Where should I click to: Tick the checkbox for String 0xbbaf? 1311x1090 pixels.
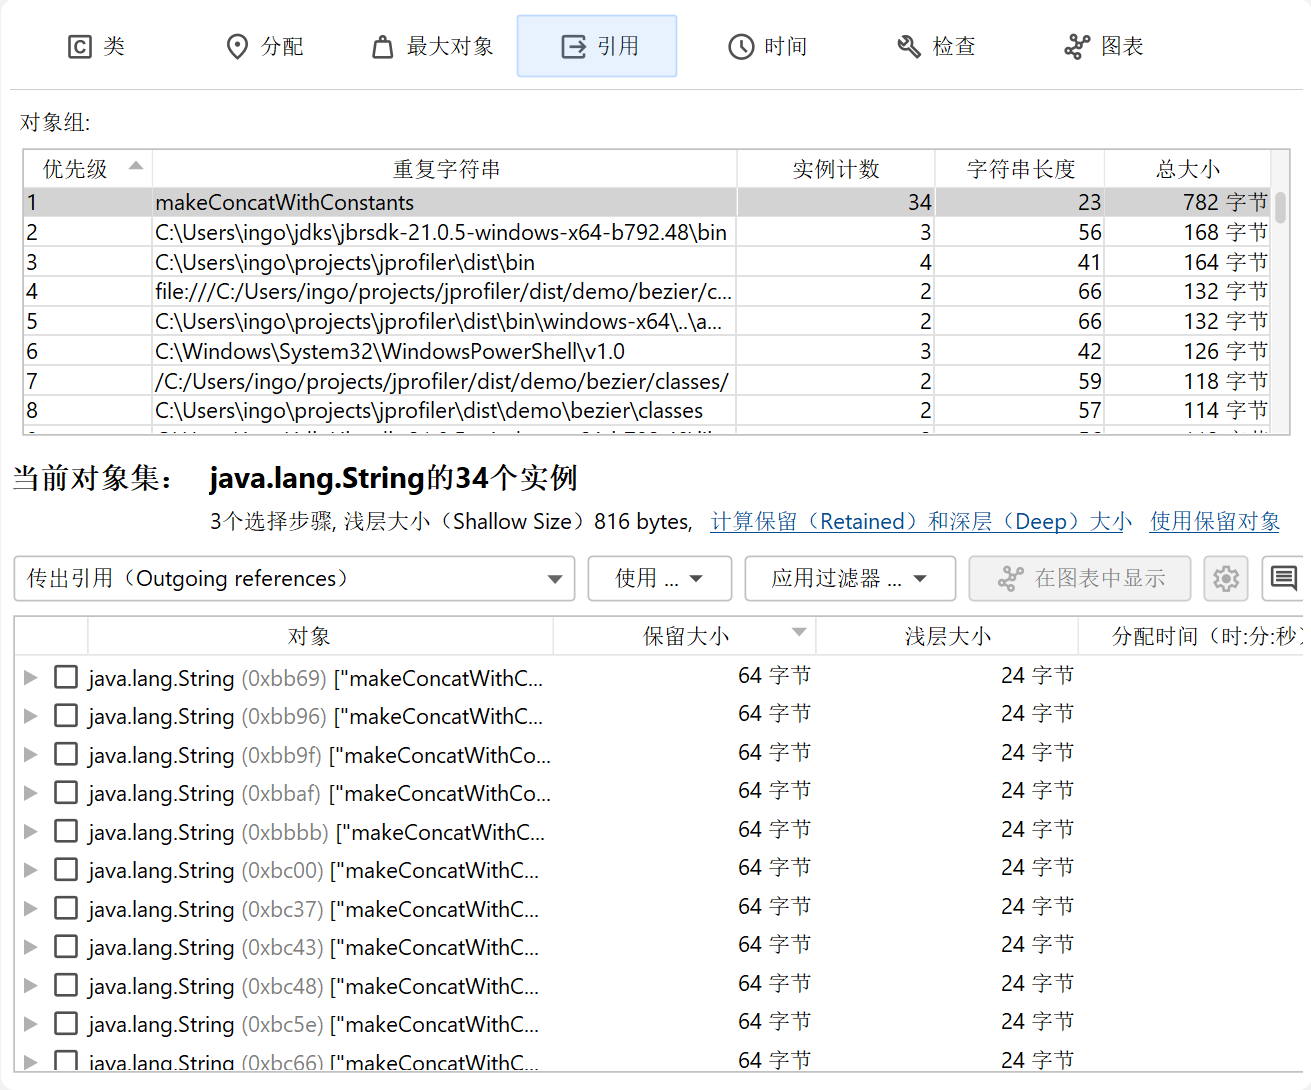coord(66,793)
